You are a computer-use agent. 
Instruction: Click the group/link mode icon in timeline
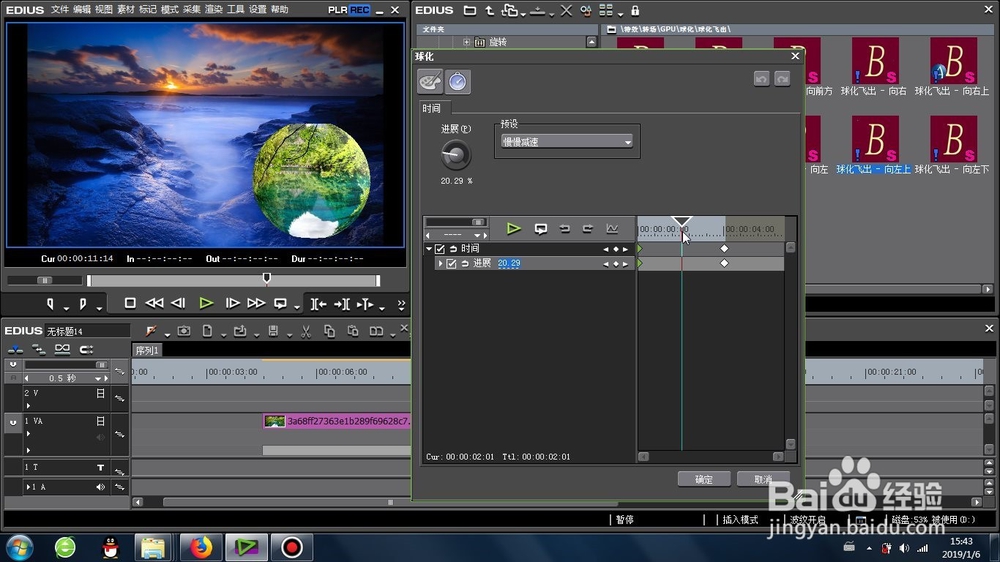click(x=62, y=349)
